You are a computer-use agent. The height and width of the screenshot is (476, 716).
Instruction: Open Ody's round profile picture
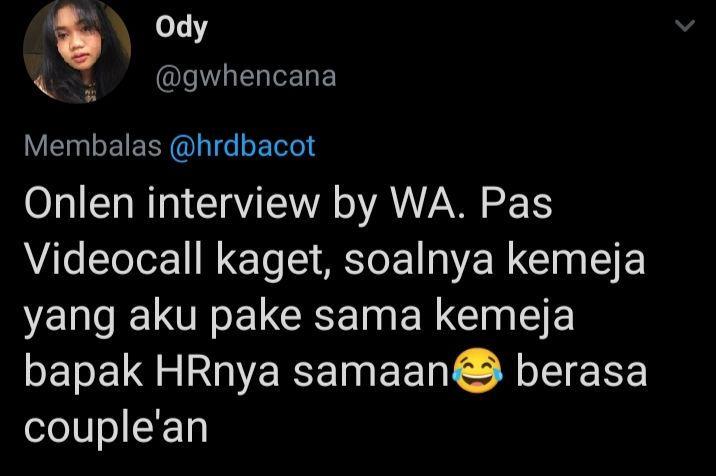coord(77,50)
